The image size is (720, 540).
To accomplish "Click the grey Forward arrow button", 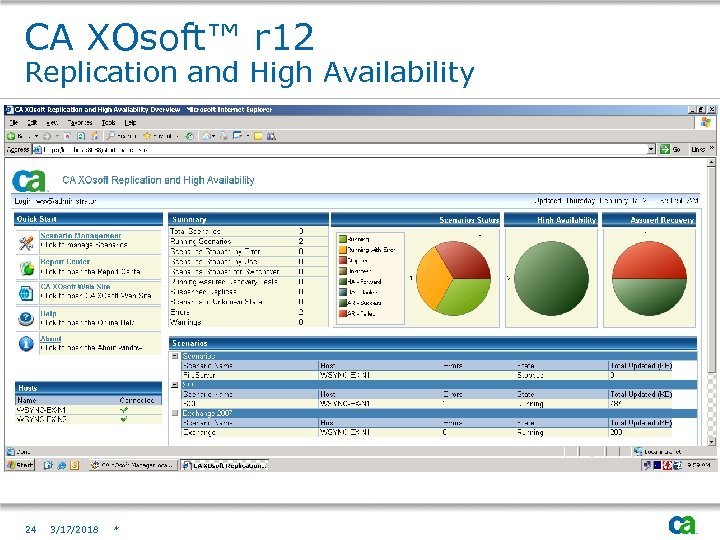I will pos(46,136).
